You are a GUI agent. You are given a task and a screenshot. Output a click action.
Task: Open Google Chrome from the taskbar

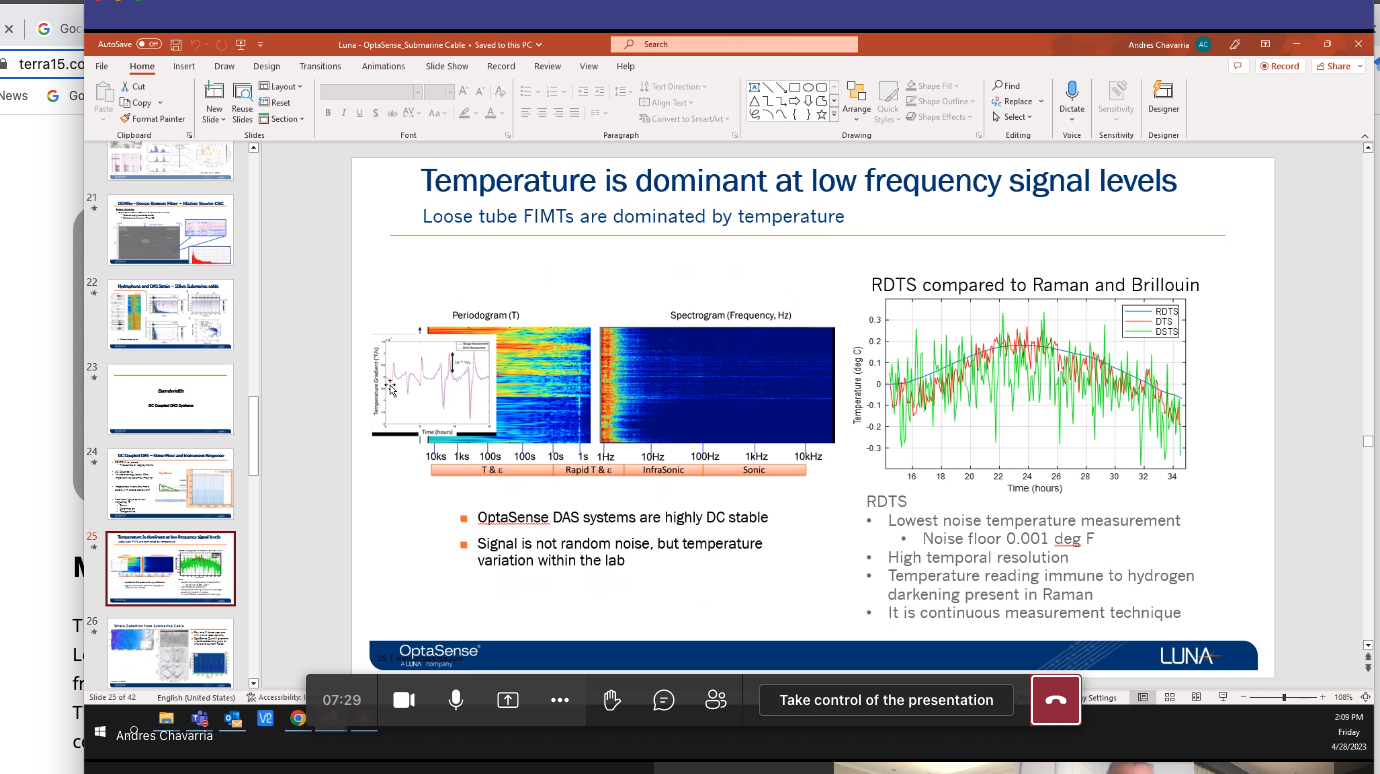[298, 718]
